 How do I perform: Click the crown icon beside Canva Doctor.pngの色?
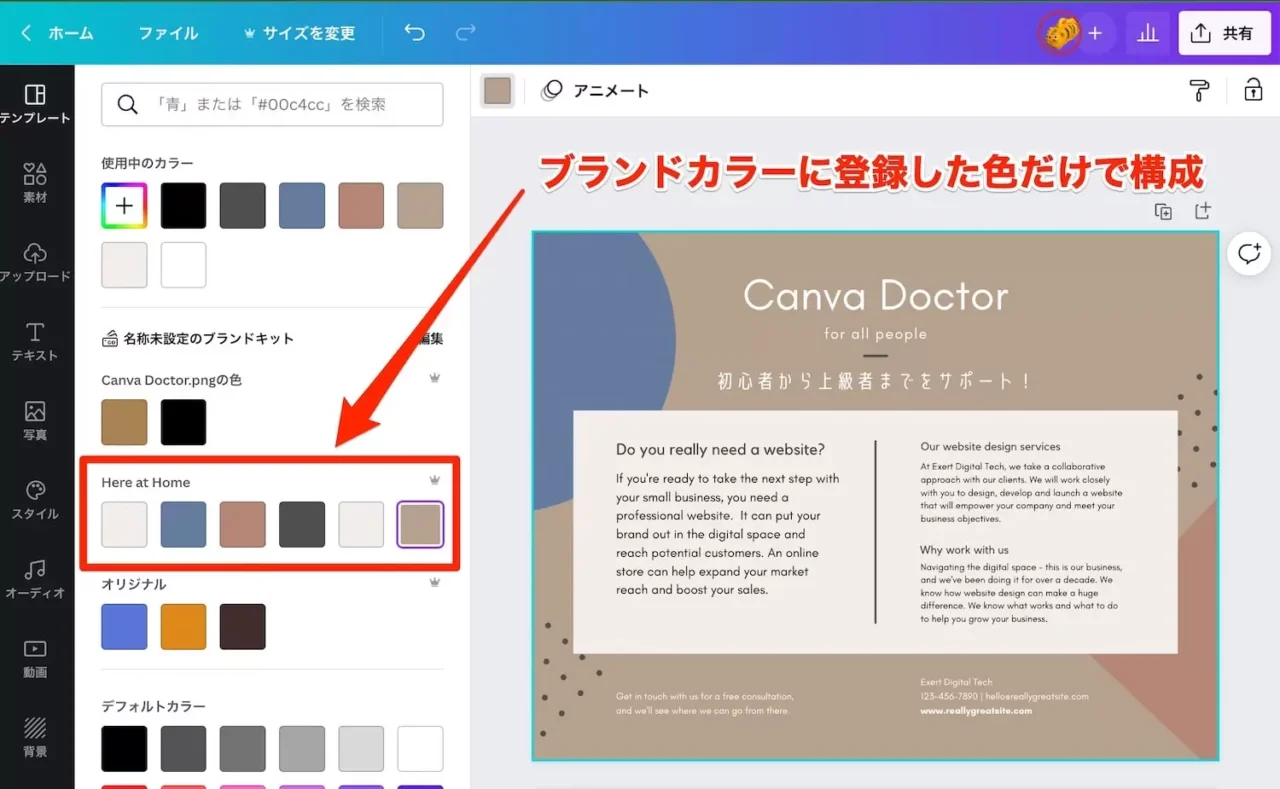pyautogui.click(x=434, y=379)
